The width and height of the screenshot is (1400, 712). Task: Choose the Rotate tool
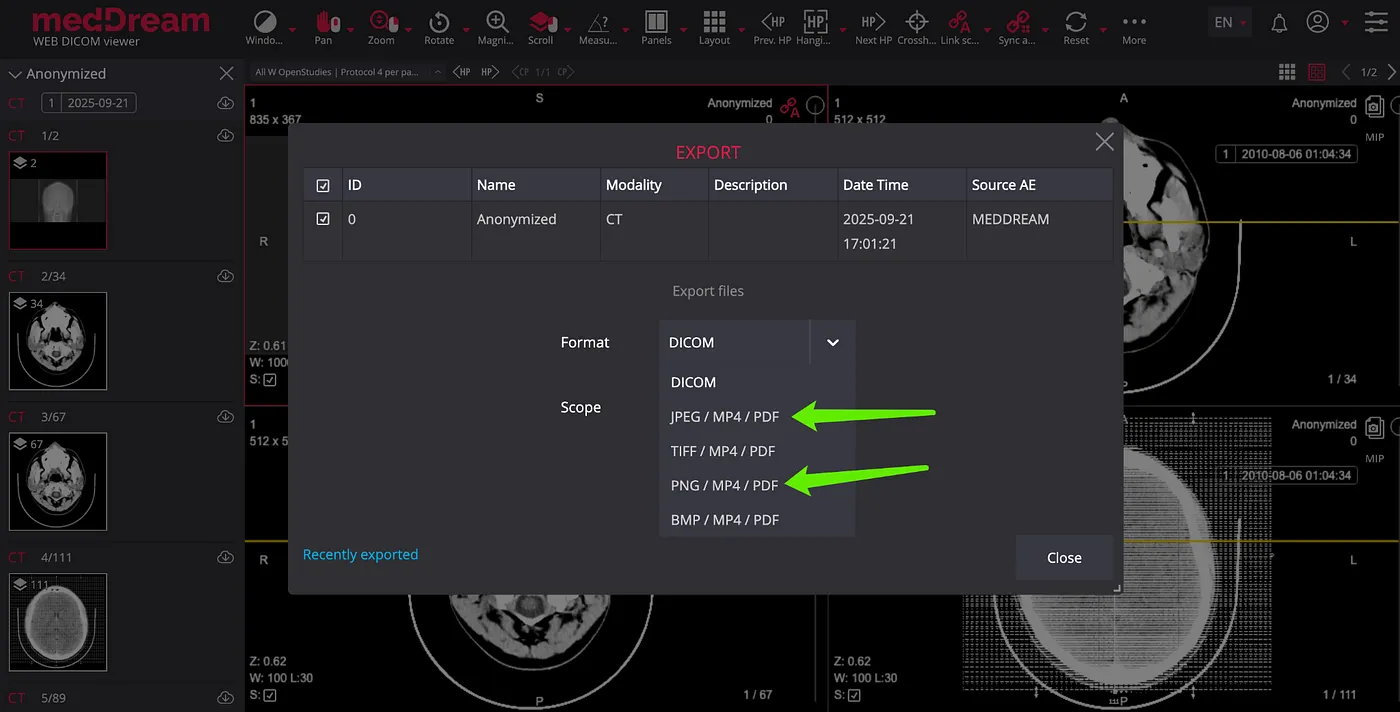439,22
